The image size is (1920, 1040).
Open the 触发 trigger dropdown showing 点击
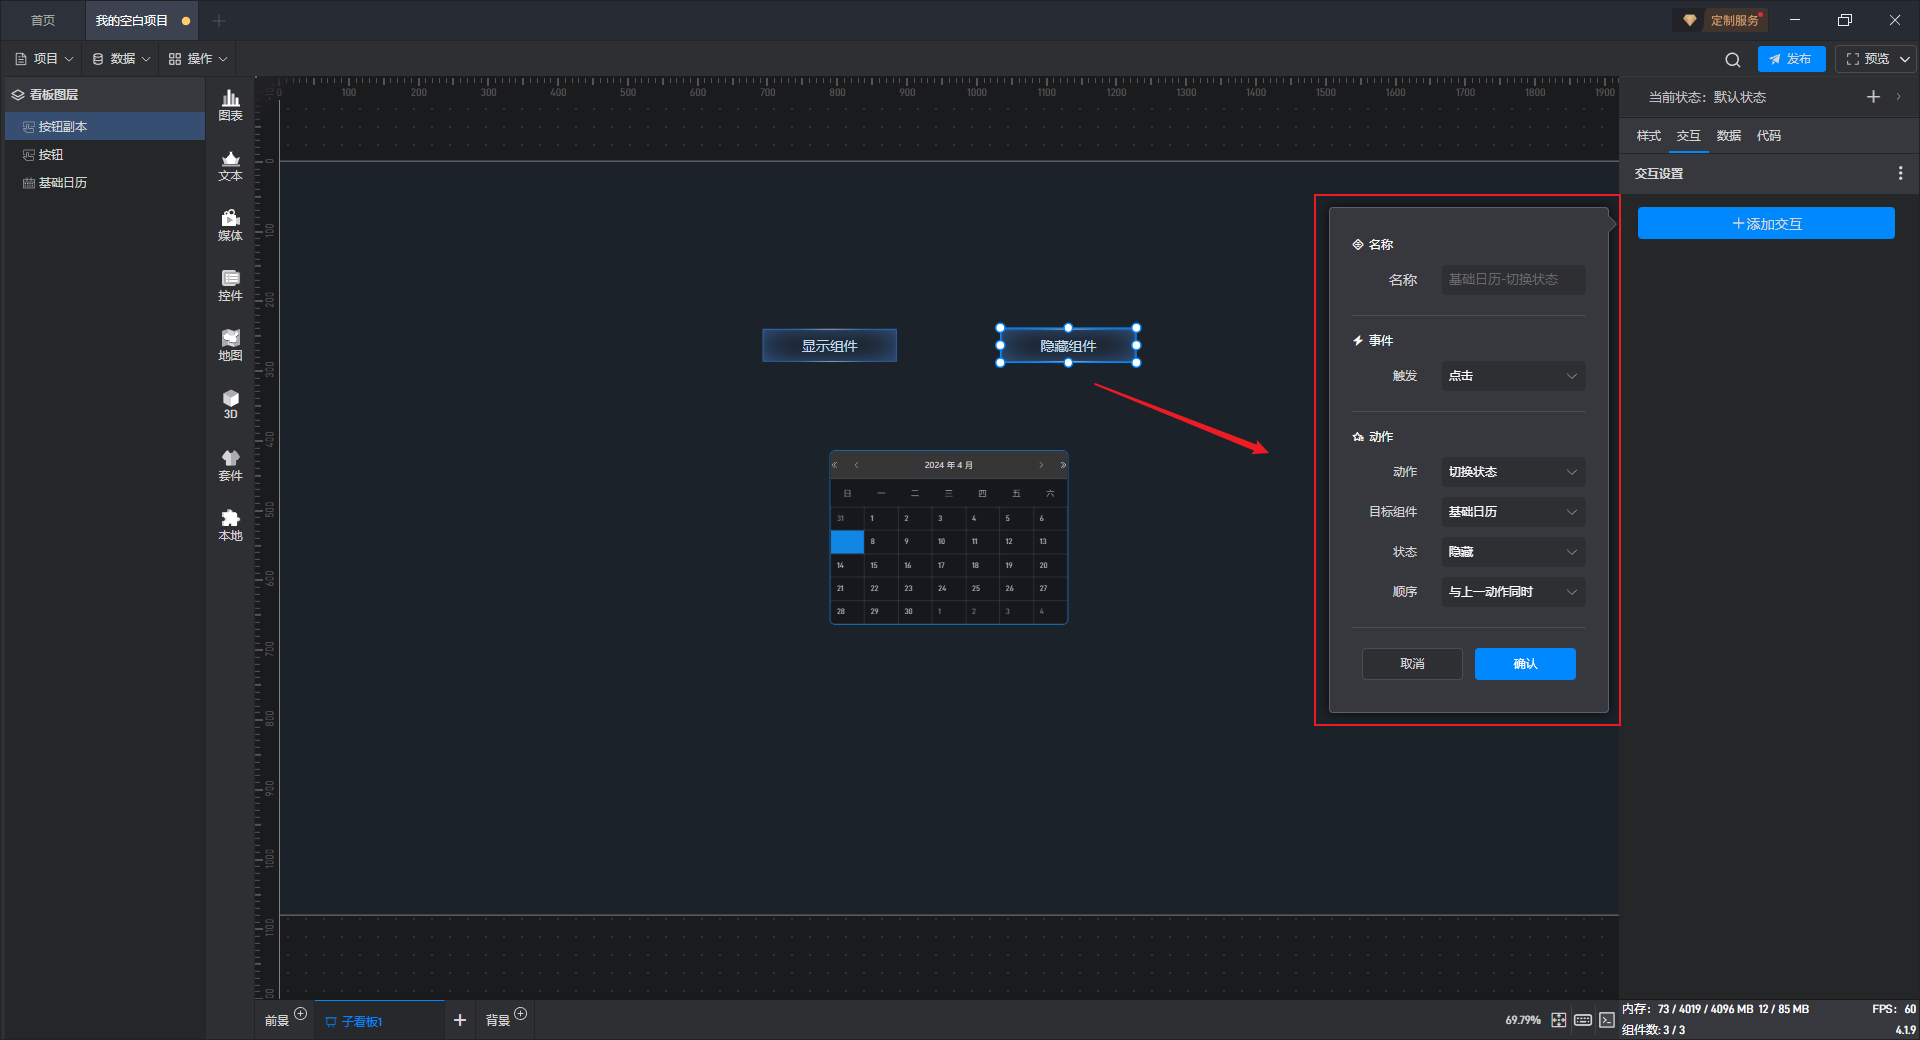point(1513,376)
